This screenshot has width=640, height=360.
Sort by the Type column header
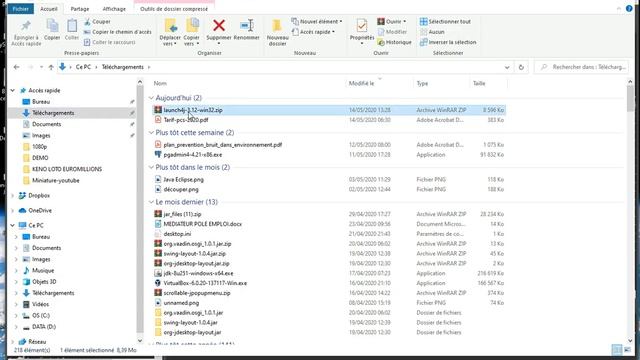tap(422, 83)
